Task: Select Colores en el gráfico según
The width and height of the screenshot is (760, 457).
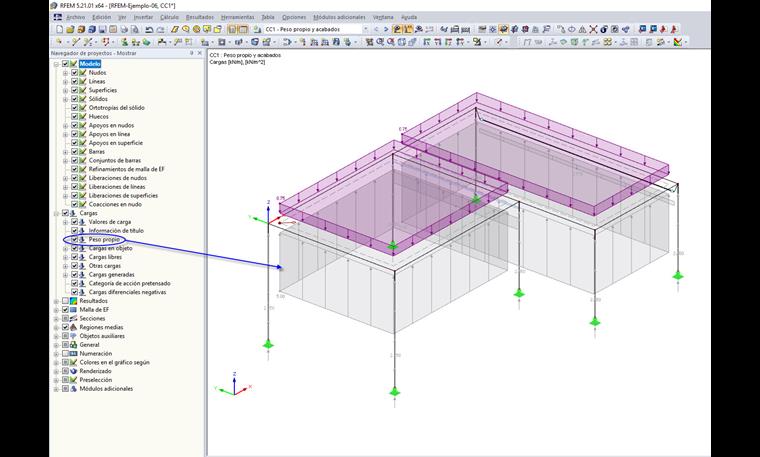Action: [114, 362]
